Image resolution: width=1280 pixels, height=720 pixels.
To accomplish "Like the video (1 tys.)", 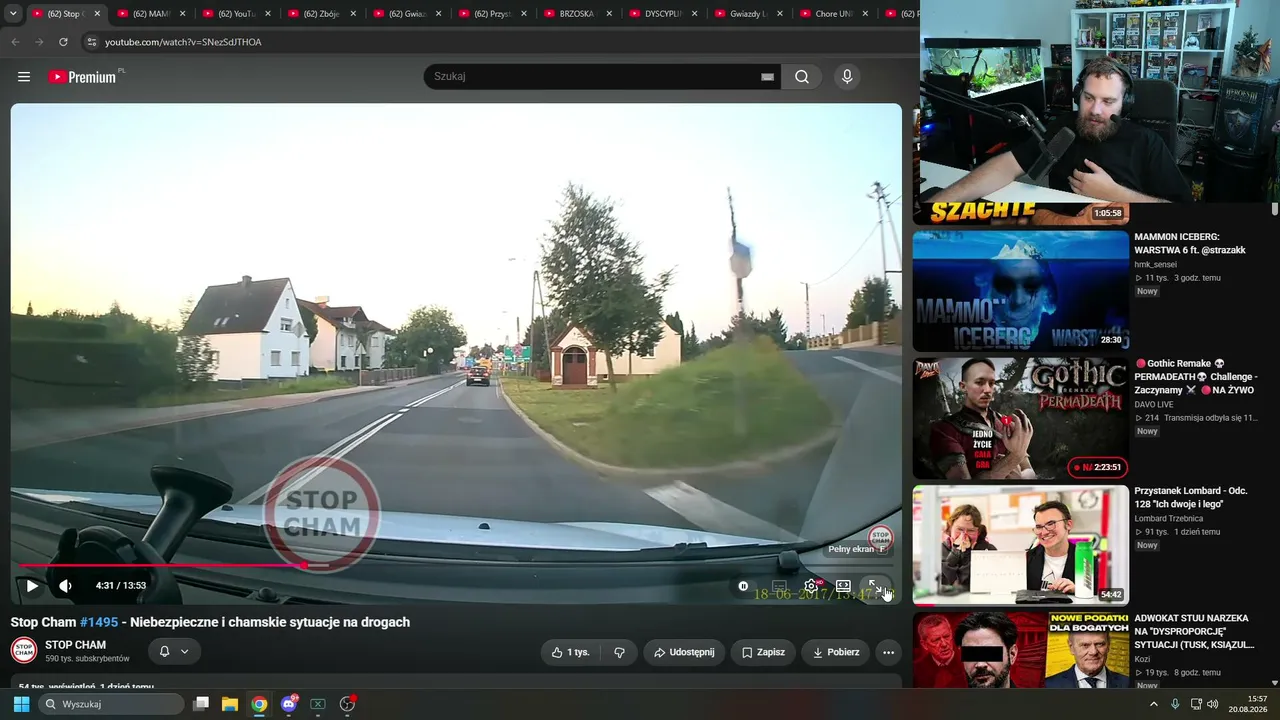I will [570, 652].
